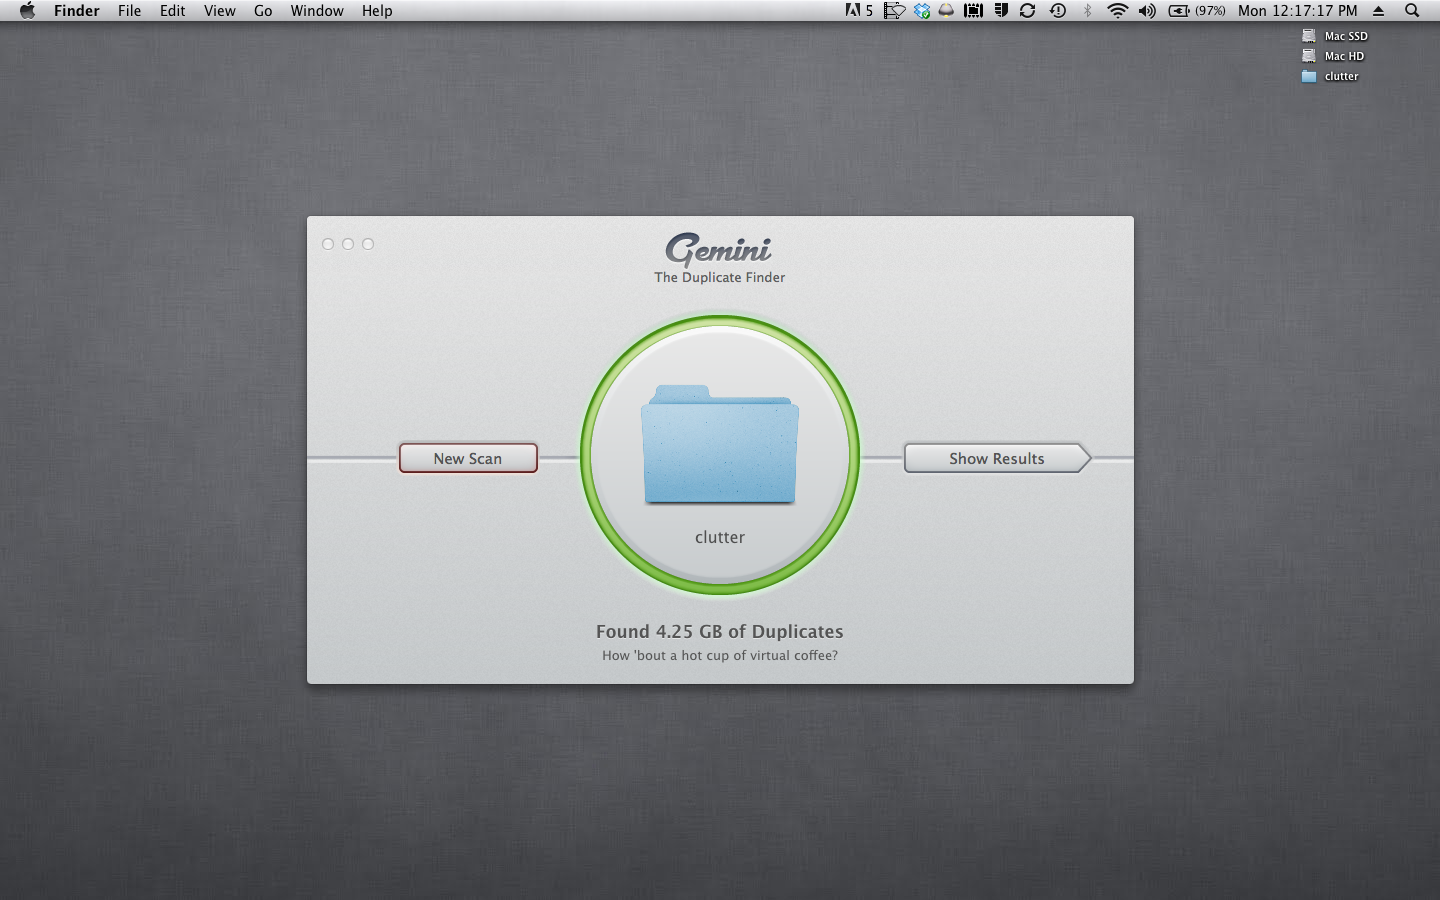Viewport: 1440px width, 900px height.
Task: Open the Go menu
Action: tap(263, 11)
